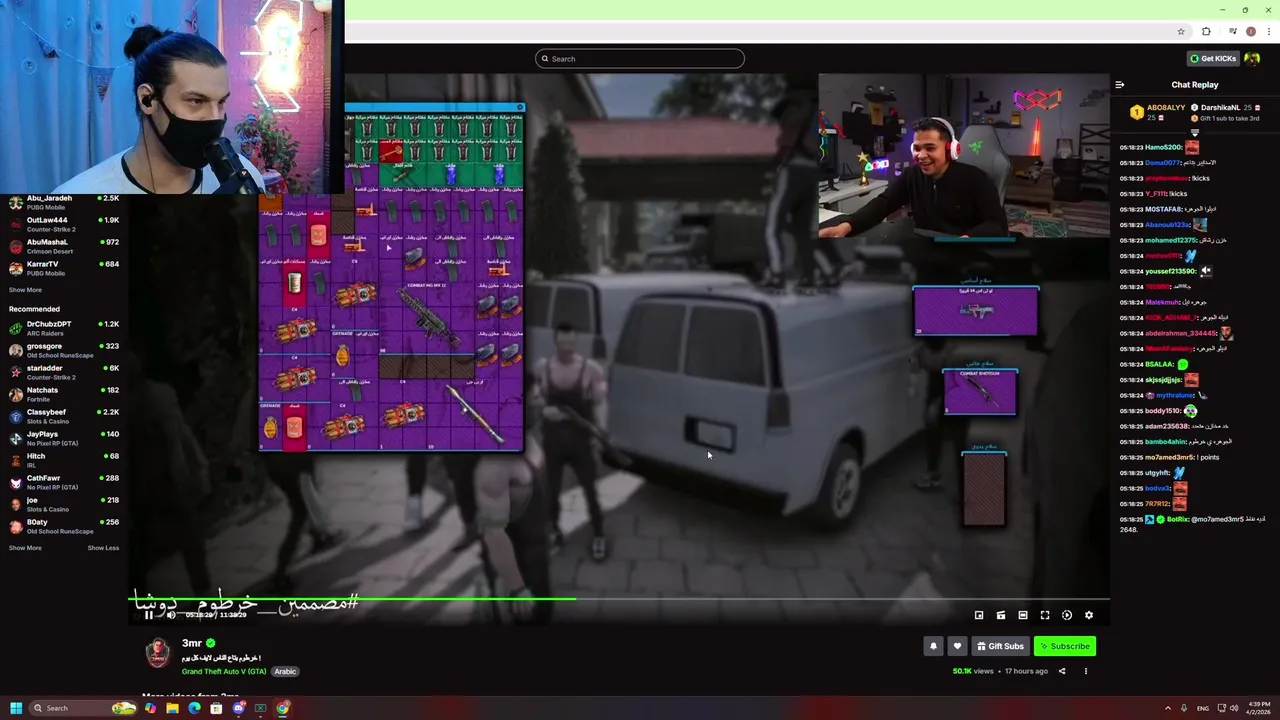Open B0aty recommended channel
1280x720 pixels.
64,526
